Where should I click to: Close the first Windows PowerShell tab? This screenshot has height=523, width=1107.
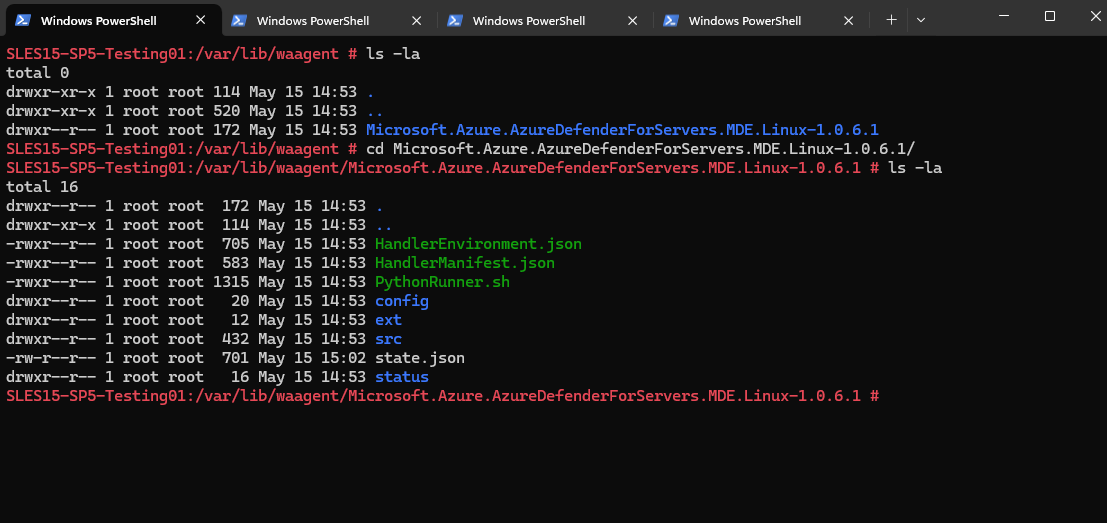(x=201, y=20)
